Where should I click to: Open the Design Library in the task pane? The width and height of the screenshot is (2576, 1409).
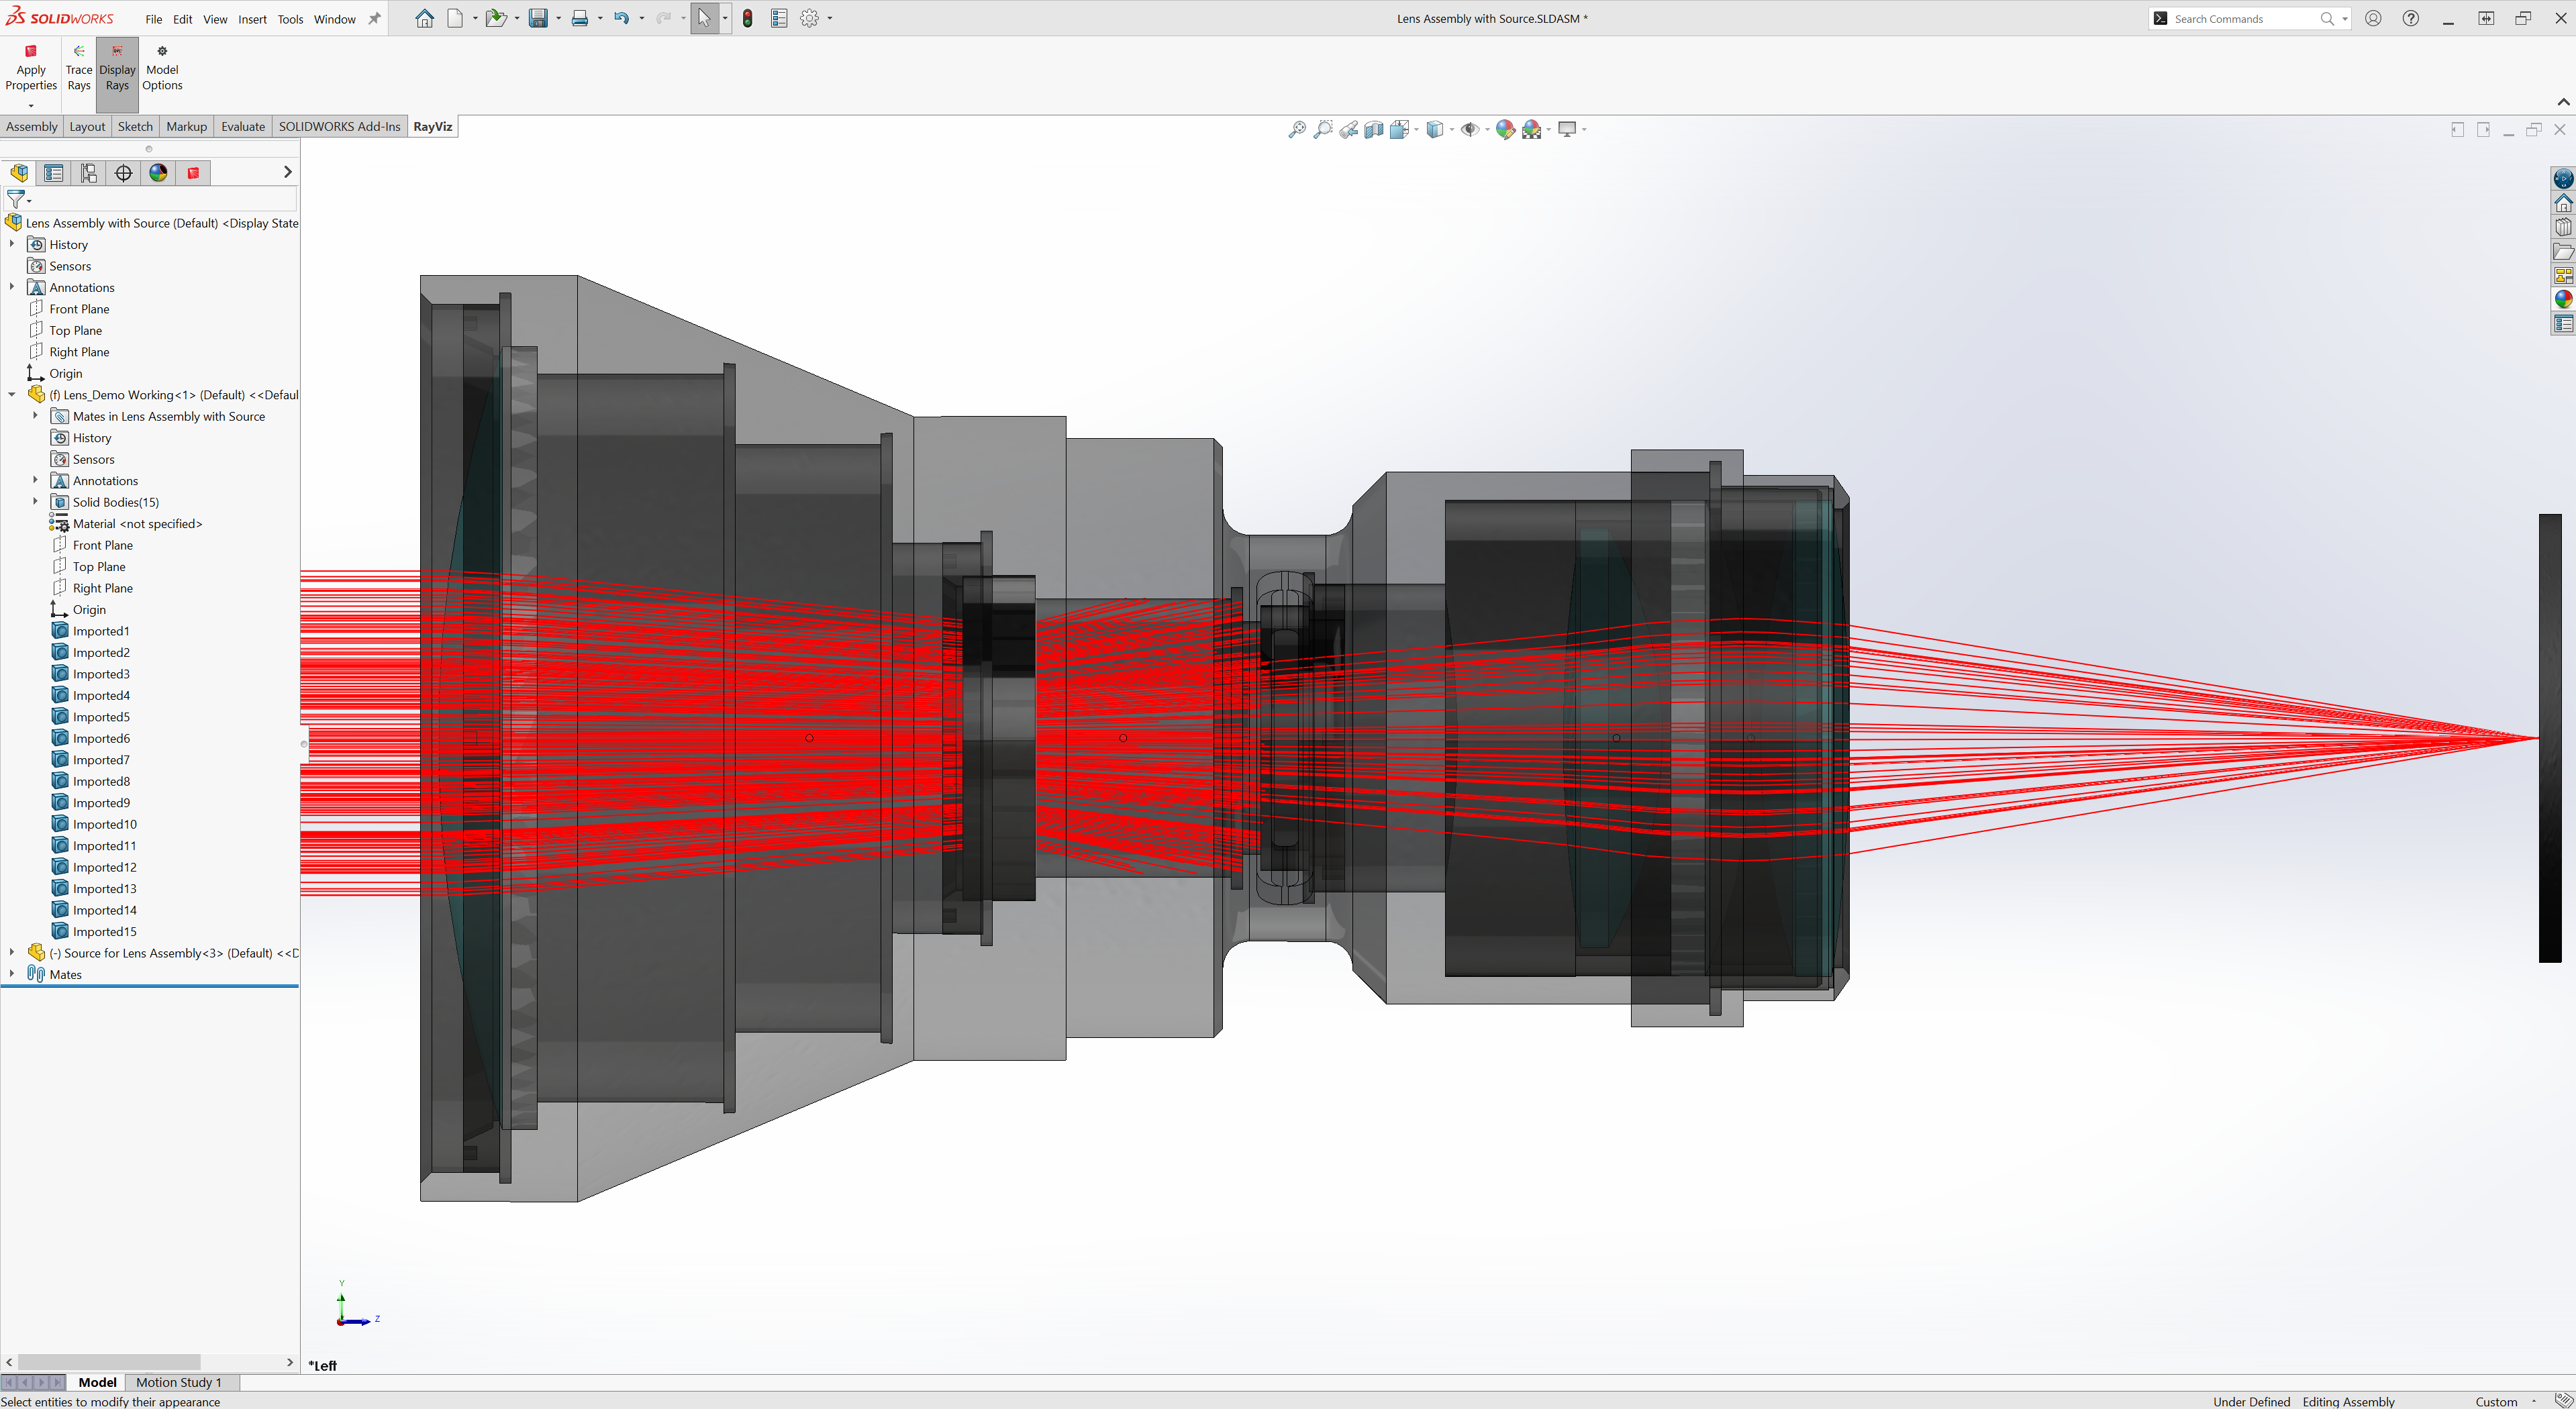pyautogui.click(x=2563, y=227)
